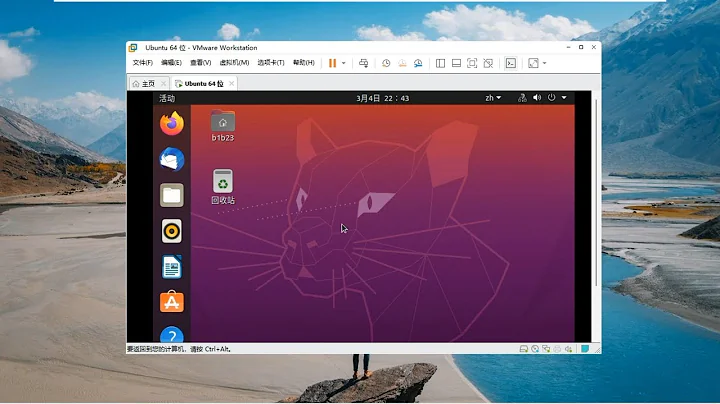The height and width of the screenshot is (404, 720).
Task: Open the 文件(F) menu
Action: coord(142,63)
